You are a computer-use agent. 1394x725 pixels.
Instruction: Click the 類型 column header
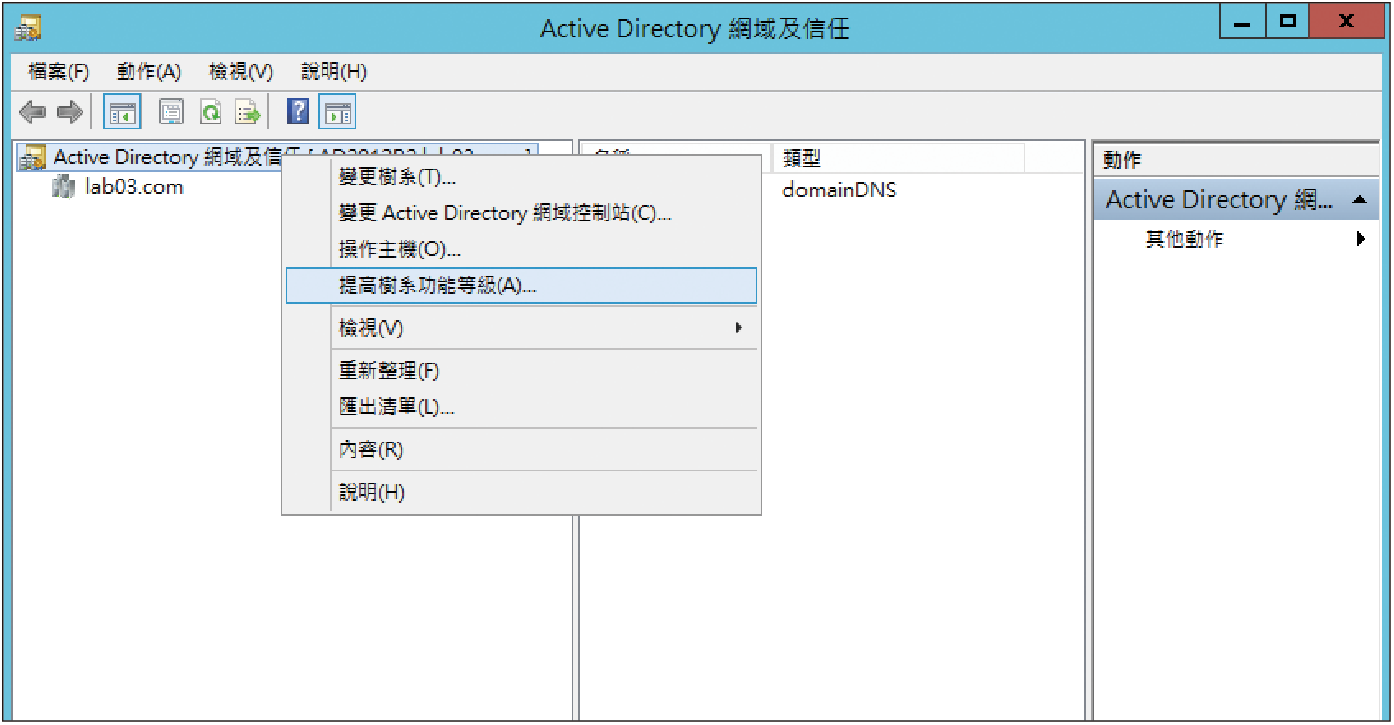(x=898, y=159)
